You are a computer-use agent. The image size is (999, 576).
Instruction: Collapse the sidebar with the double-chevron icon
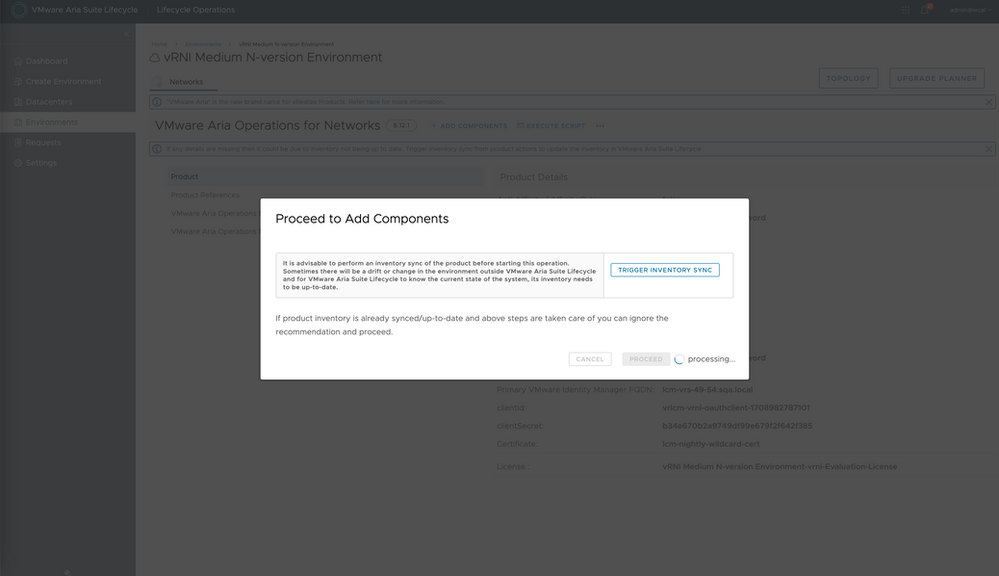pyautogui.click(x=126, y=33)
